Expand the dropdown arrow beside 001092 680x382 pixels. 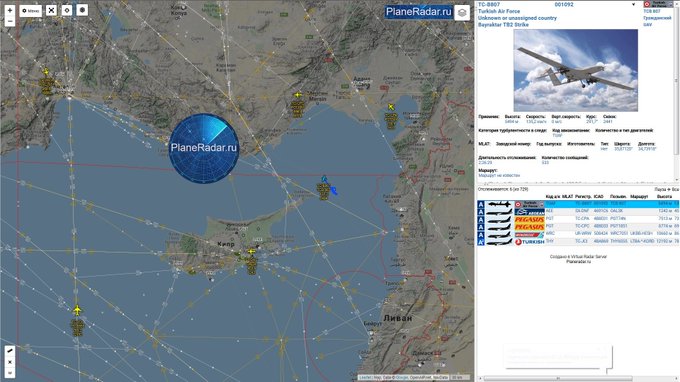click(x=634, y=4)
